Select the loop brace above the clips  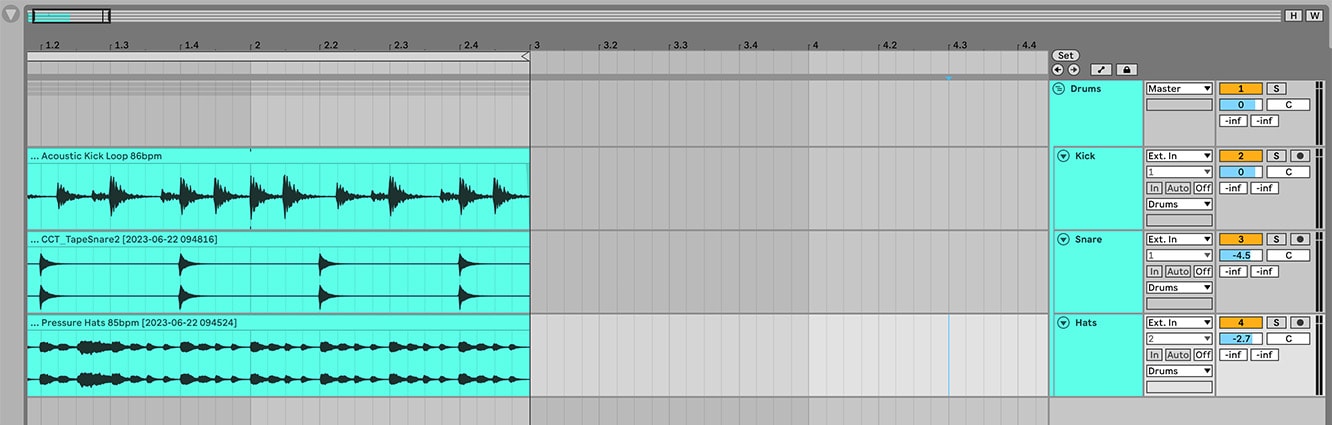[278, 57]
